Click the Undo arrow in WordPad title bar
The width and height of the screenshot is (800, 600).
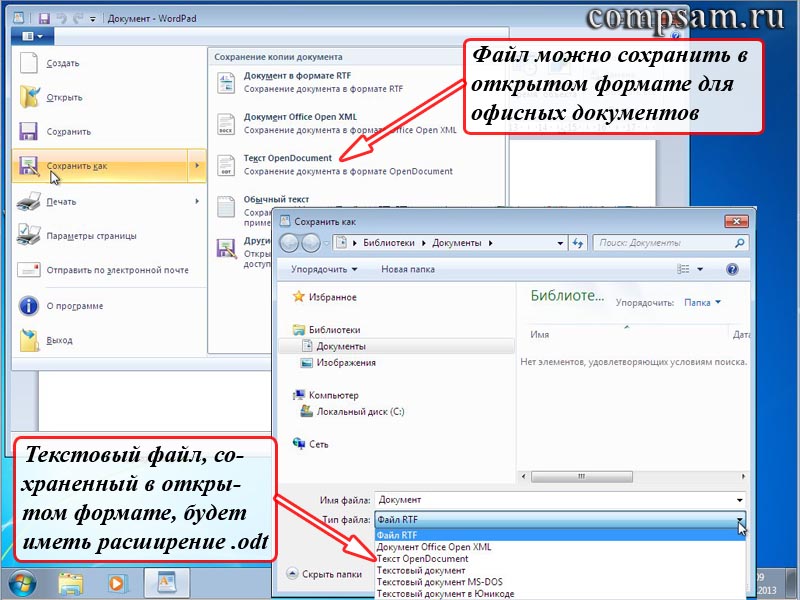tap(62, 18)
